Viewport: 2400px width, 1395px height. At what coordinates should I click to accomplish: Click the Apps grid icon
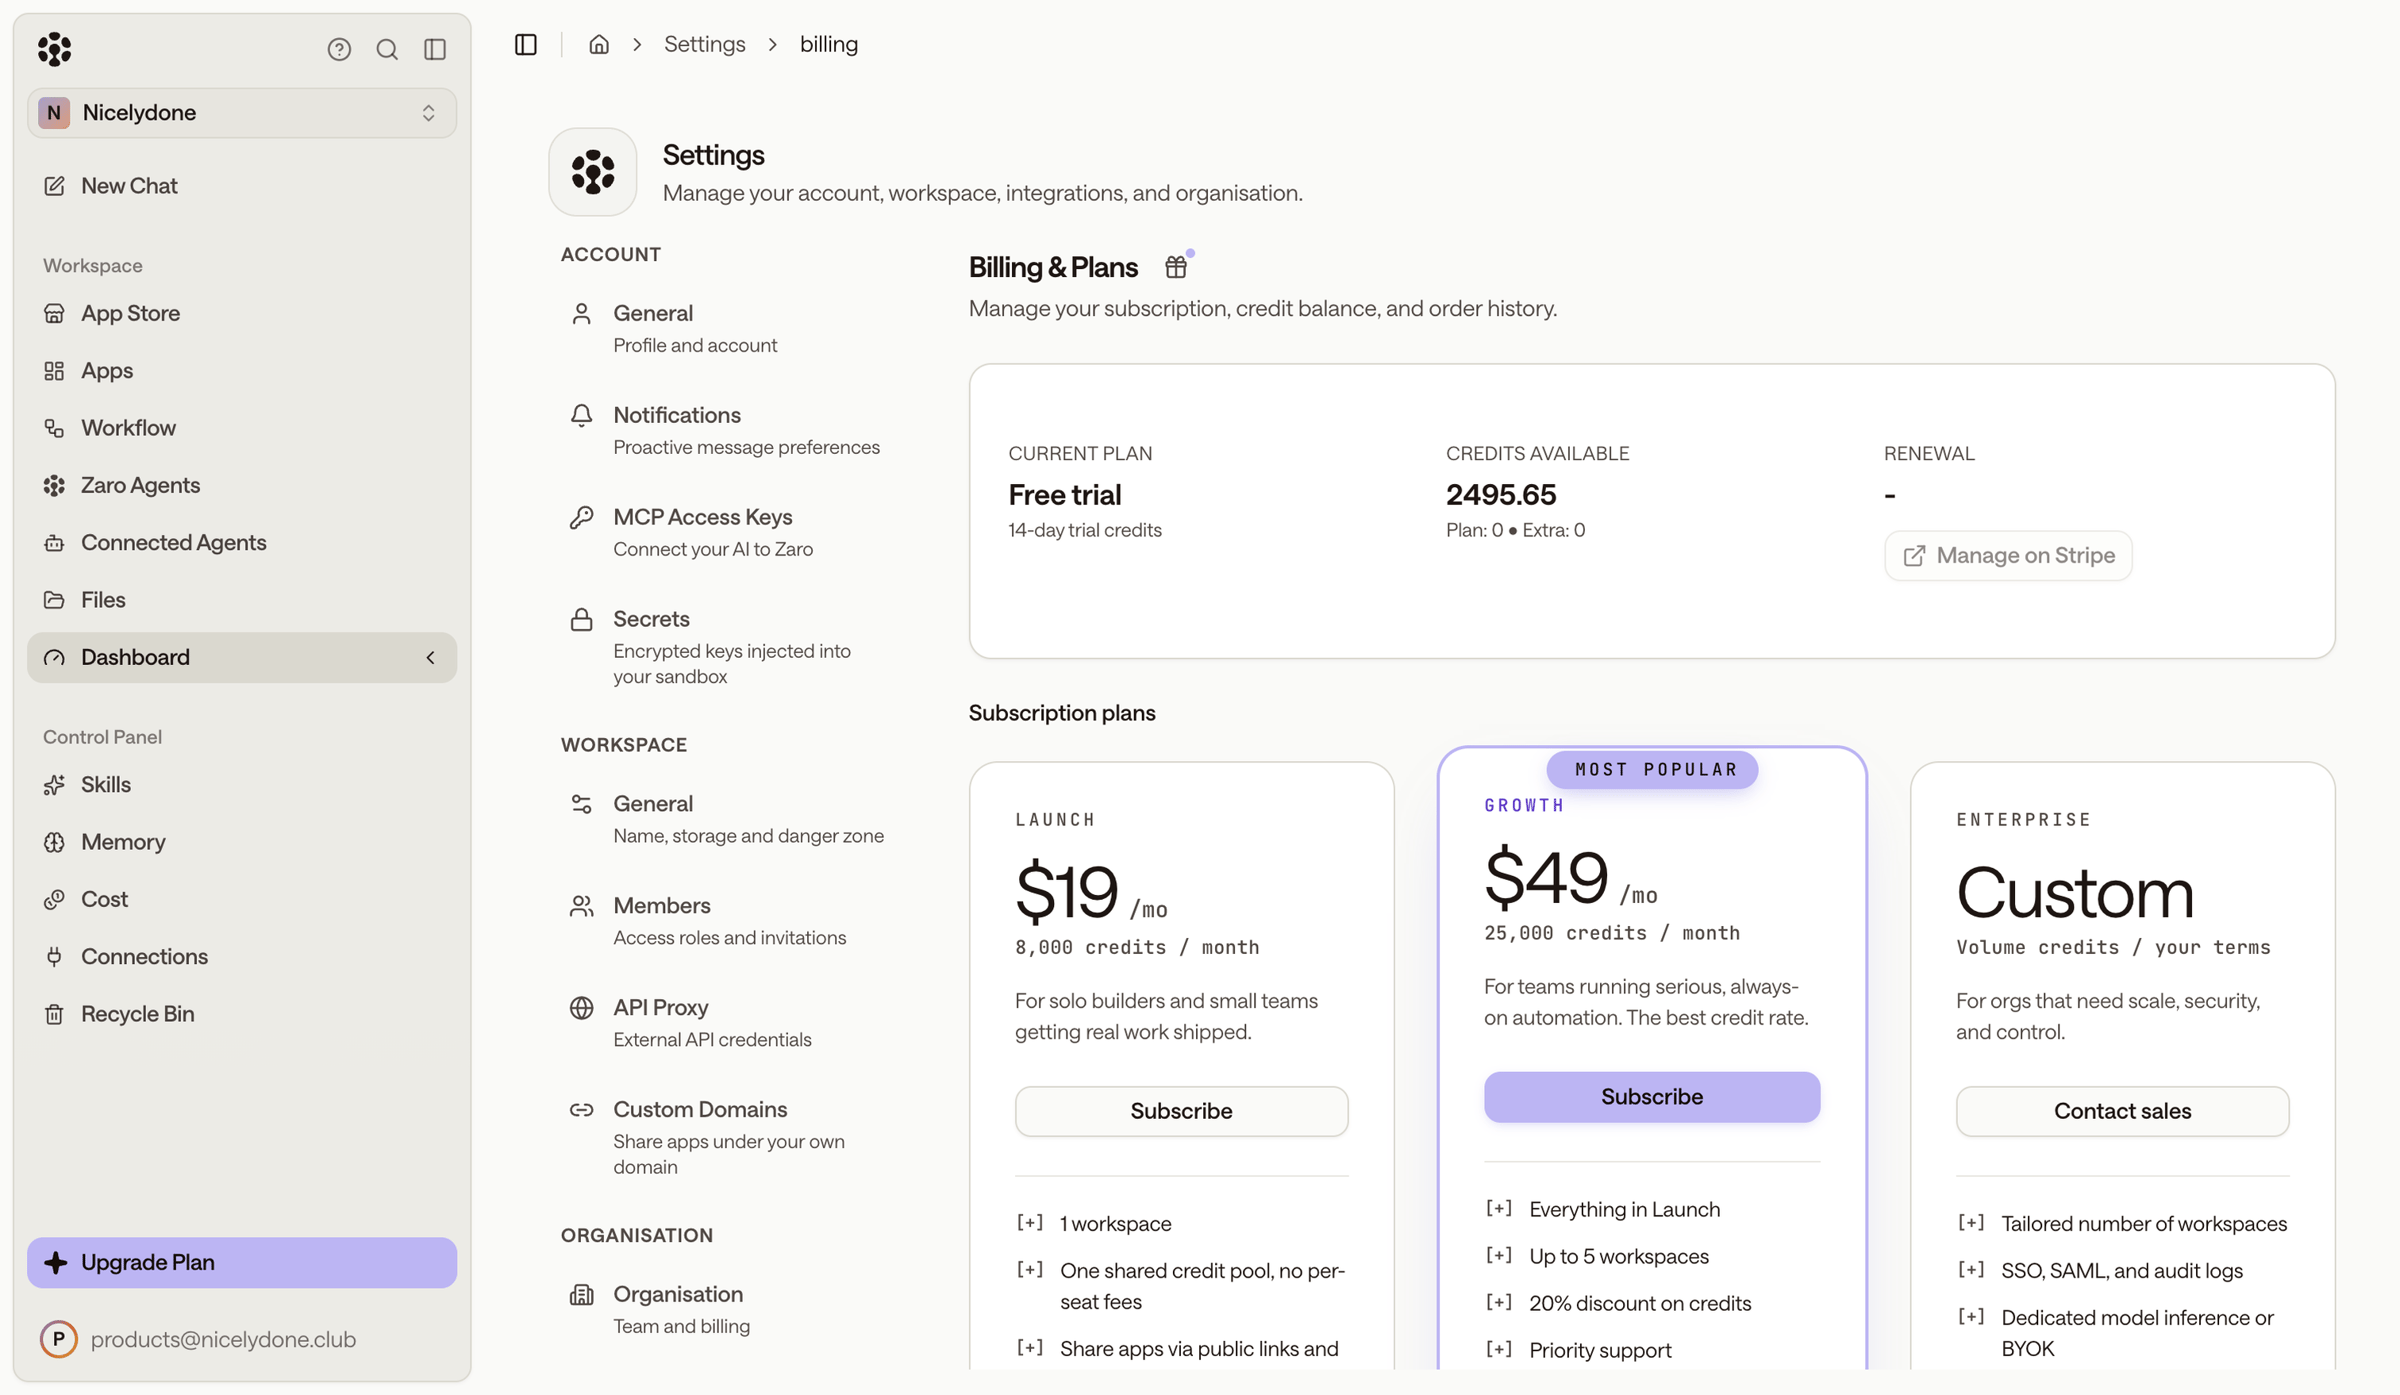pos(54,370)
